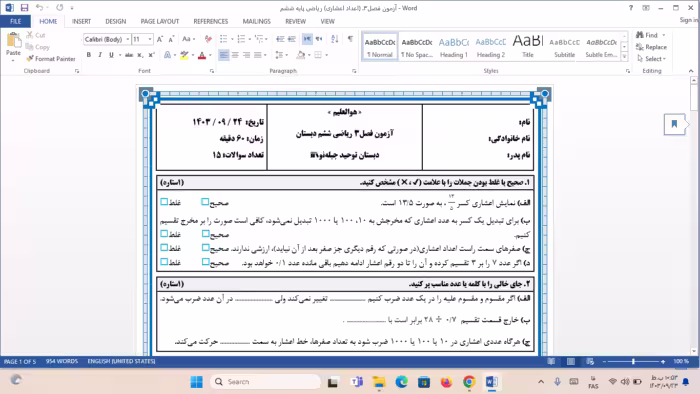
Task: Check صحیح box for statement الف
Action: [x=205, y=202]
